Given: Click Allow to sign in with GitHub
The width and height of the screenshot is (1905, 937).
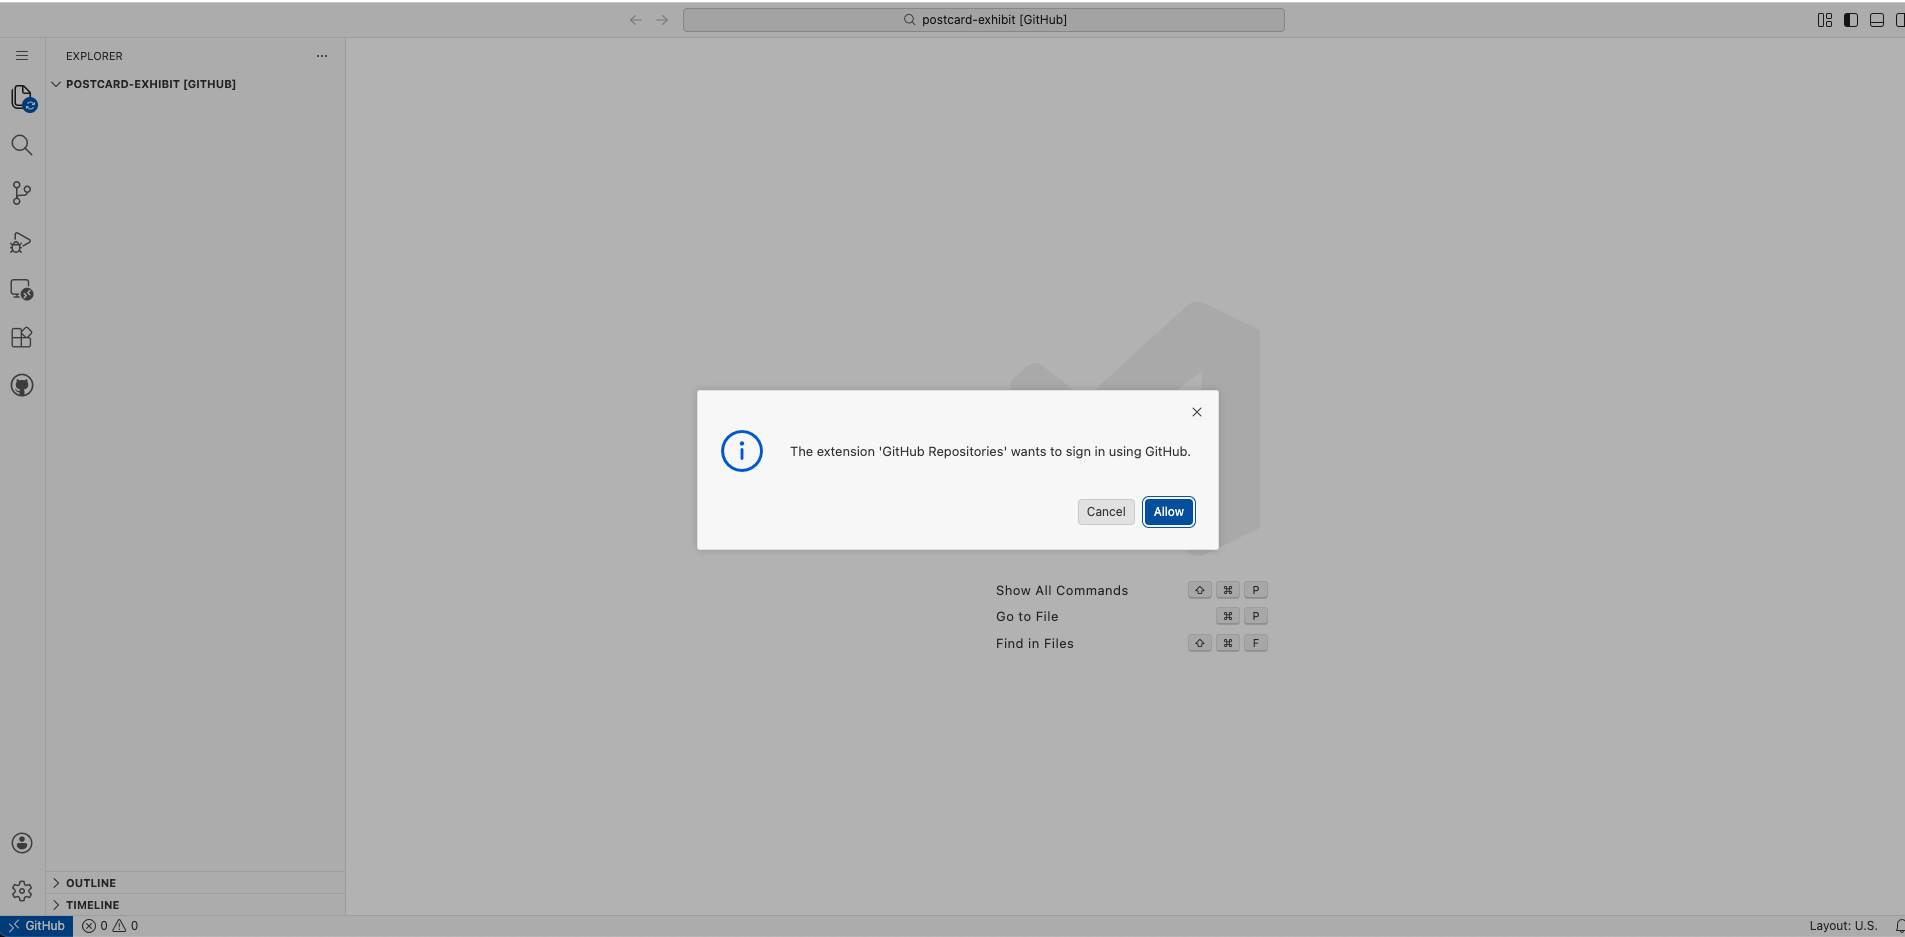Looking at the screenshot, I should pos(1168,512).
